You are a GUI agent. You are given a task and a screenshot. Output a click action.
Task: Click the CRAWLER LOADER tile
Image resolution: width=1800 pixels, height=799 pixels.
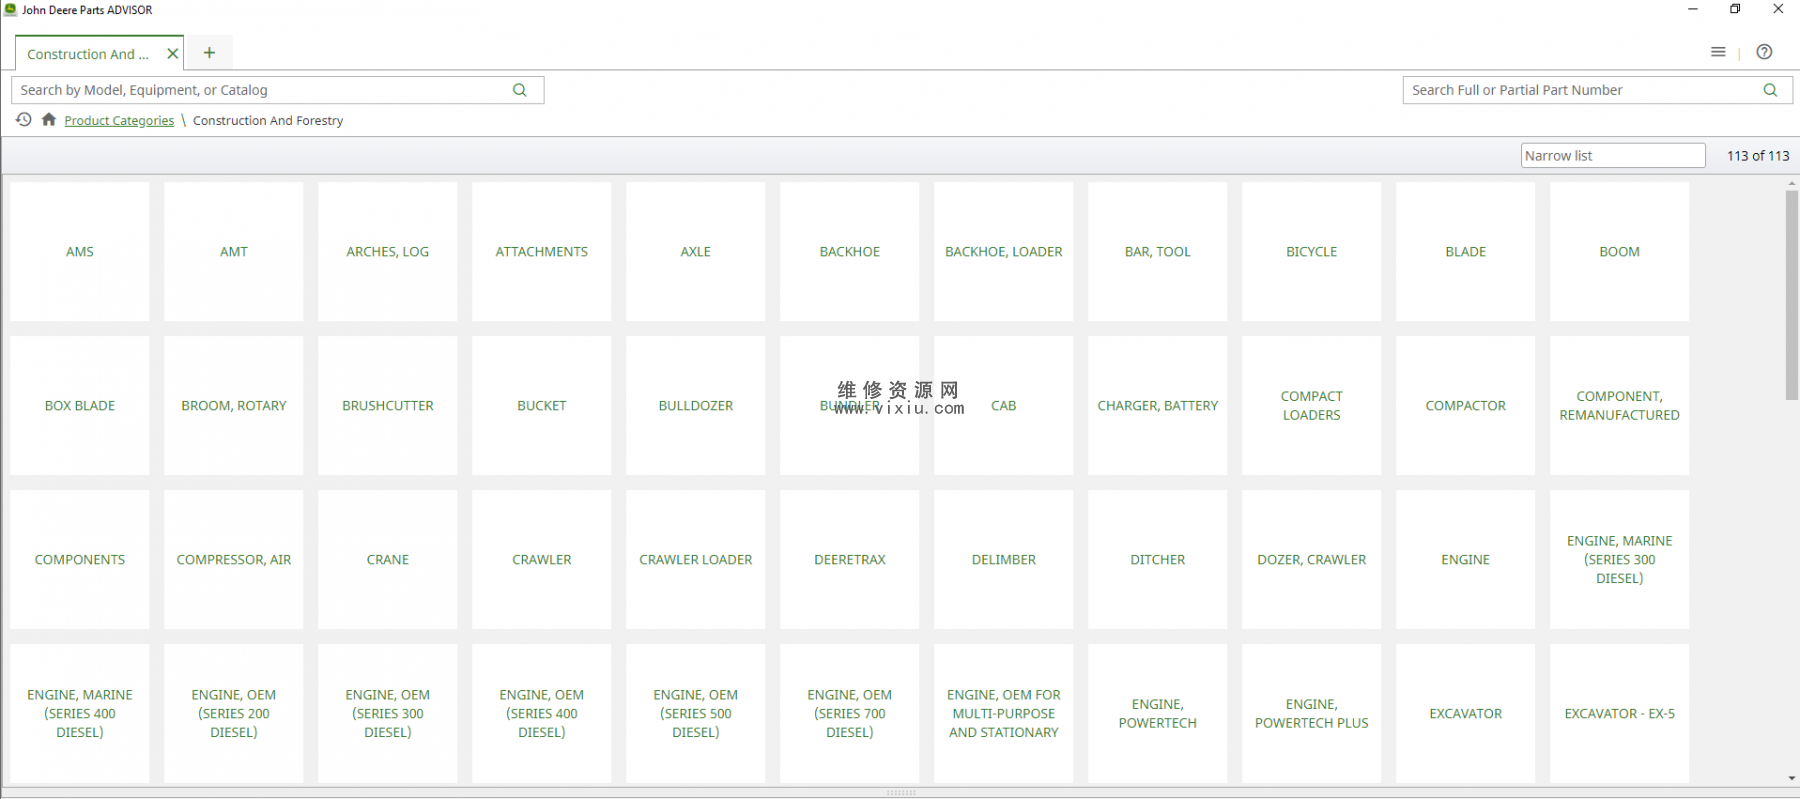pos(696,560)
